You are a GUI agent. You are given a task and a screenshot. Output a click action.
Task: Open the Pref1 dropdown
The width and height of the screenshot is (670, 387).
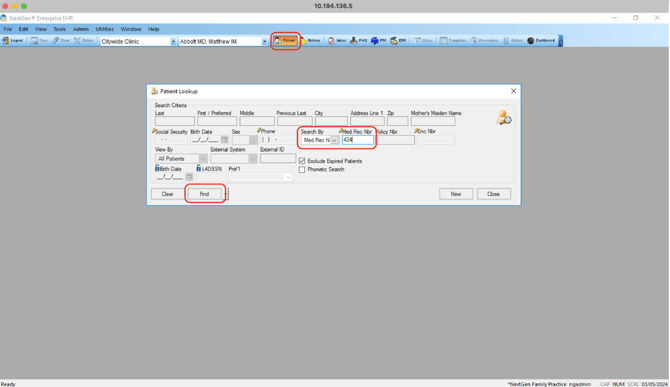[x=288, y=177]
